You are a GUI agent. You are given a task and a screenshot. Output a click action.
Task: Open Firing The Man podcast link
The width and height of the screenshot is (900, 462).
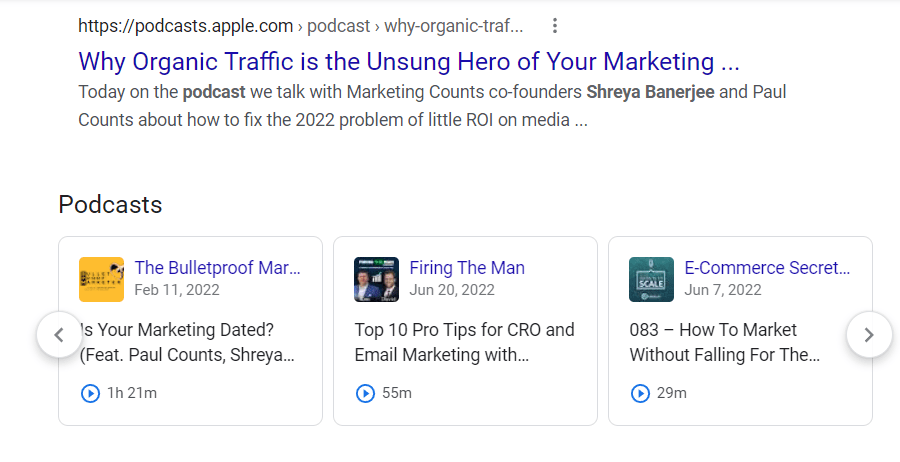coord(466,268)
